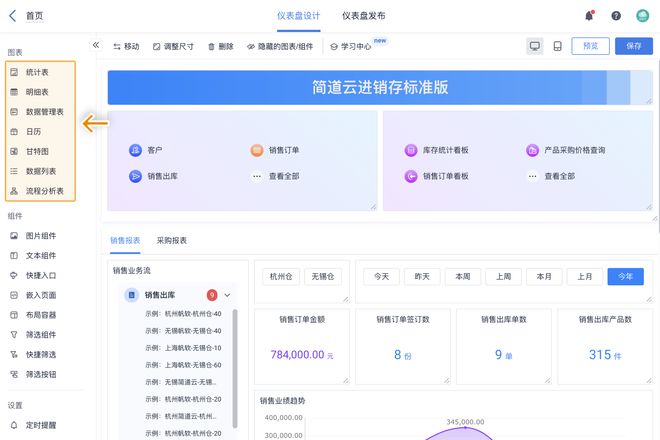Click the notification bell icon
The height and width of the screenshot is (440, 660).
click(x=590, y=16)
